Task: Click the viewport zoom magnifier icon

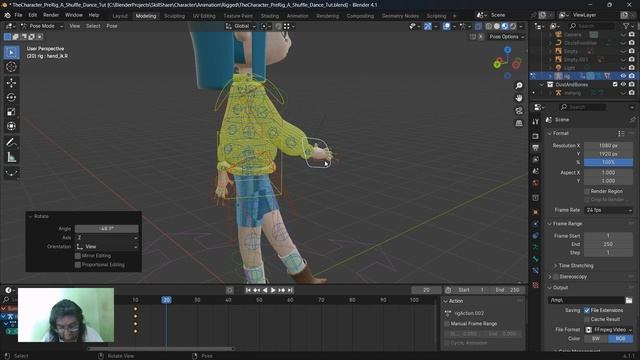Action: tap(519, 86)
